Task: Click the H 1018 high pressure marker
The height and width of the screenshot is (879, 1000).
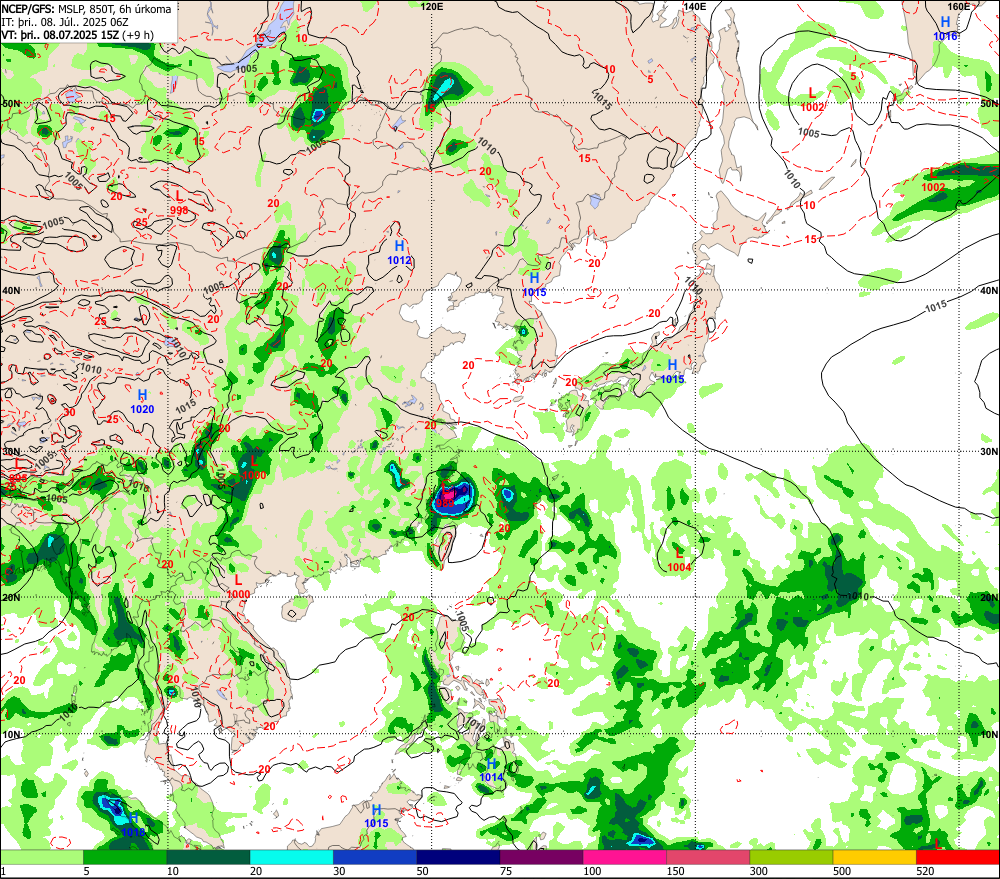Action: [133, 825]
